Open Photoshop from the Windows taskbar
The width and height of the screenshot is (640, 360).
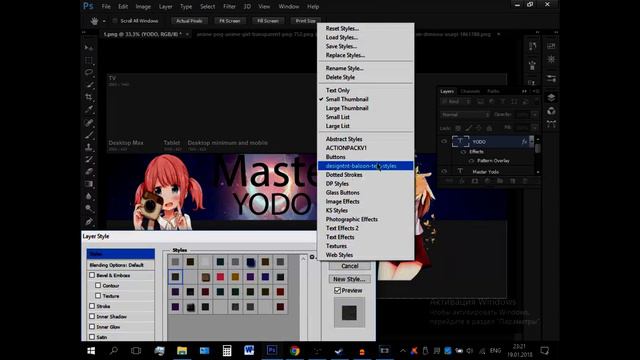click(x=272, y=350)
